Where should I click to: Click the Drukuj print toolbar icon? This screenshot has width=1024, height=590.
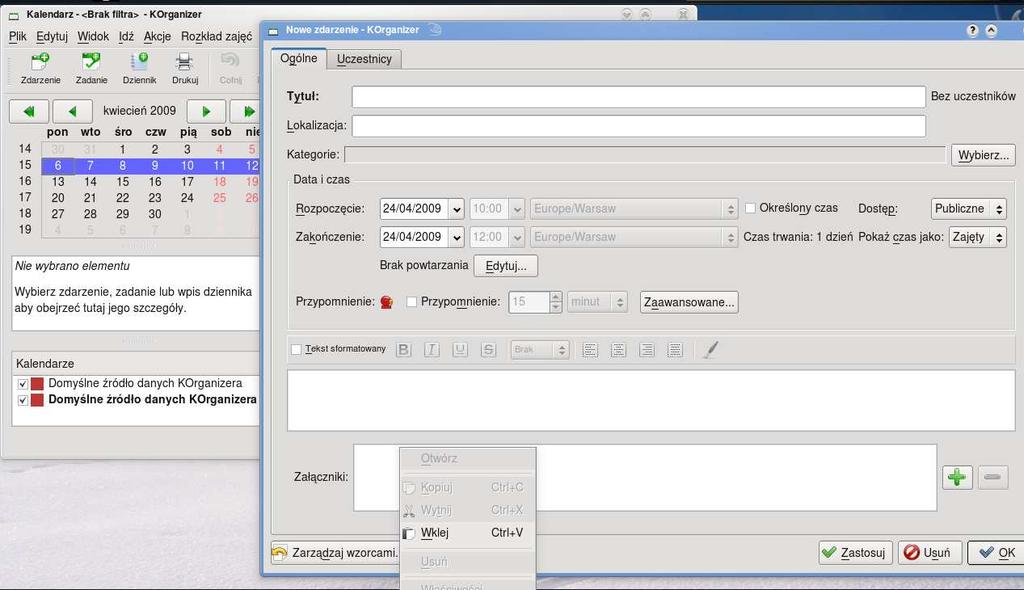(x=185, y=69)
